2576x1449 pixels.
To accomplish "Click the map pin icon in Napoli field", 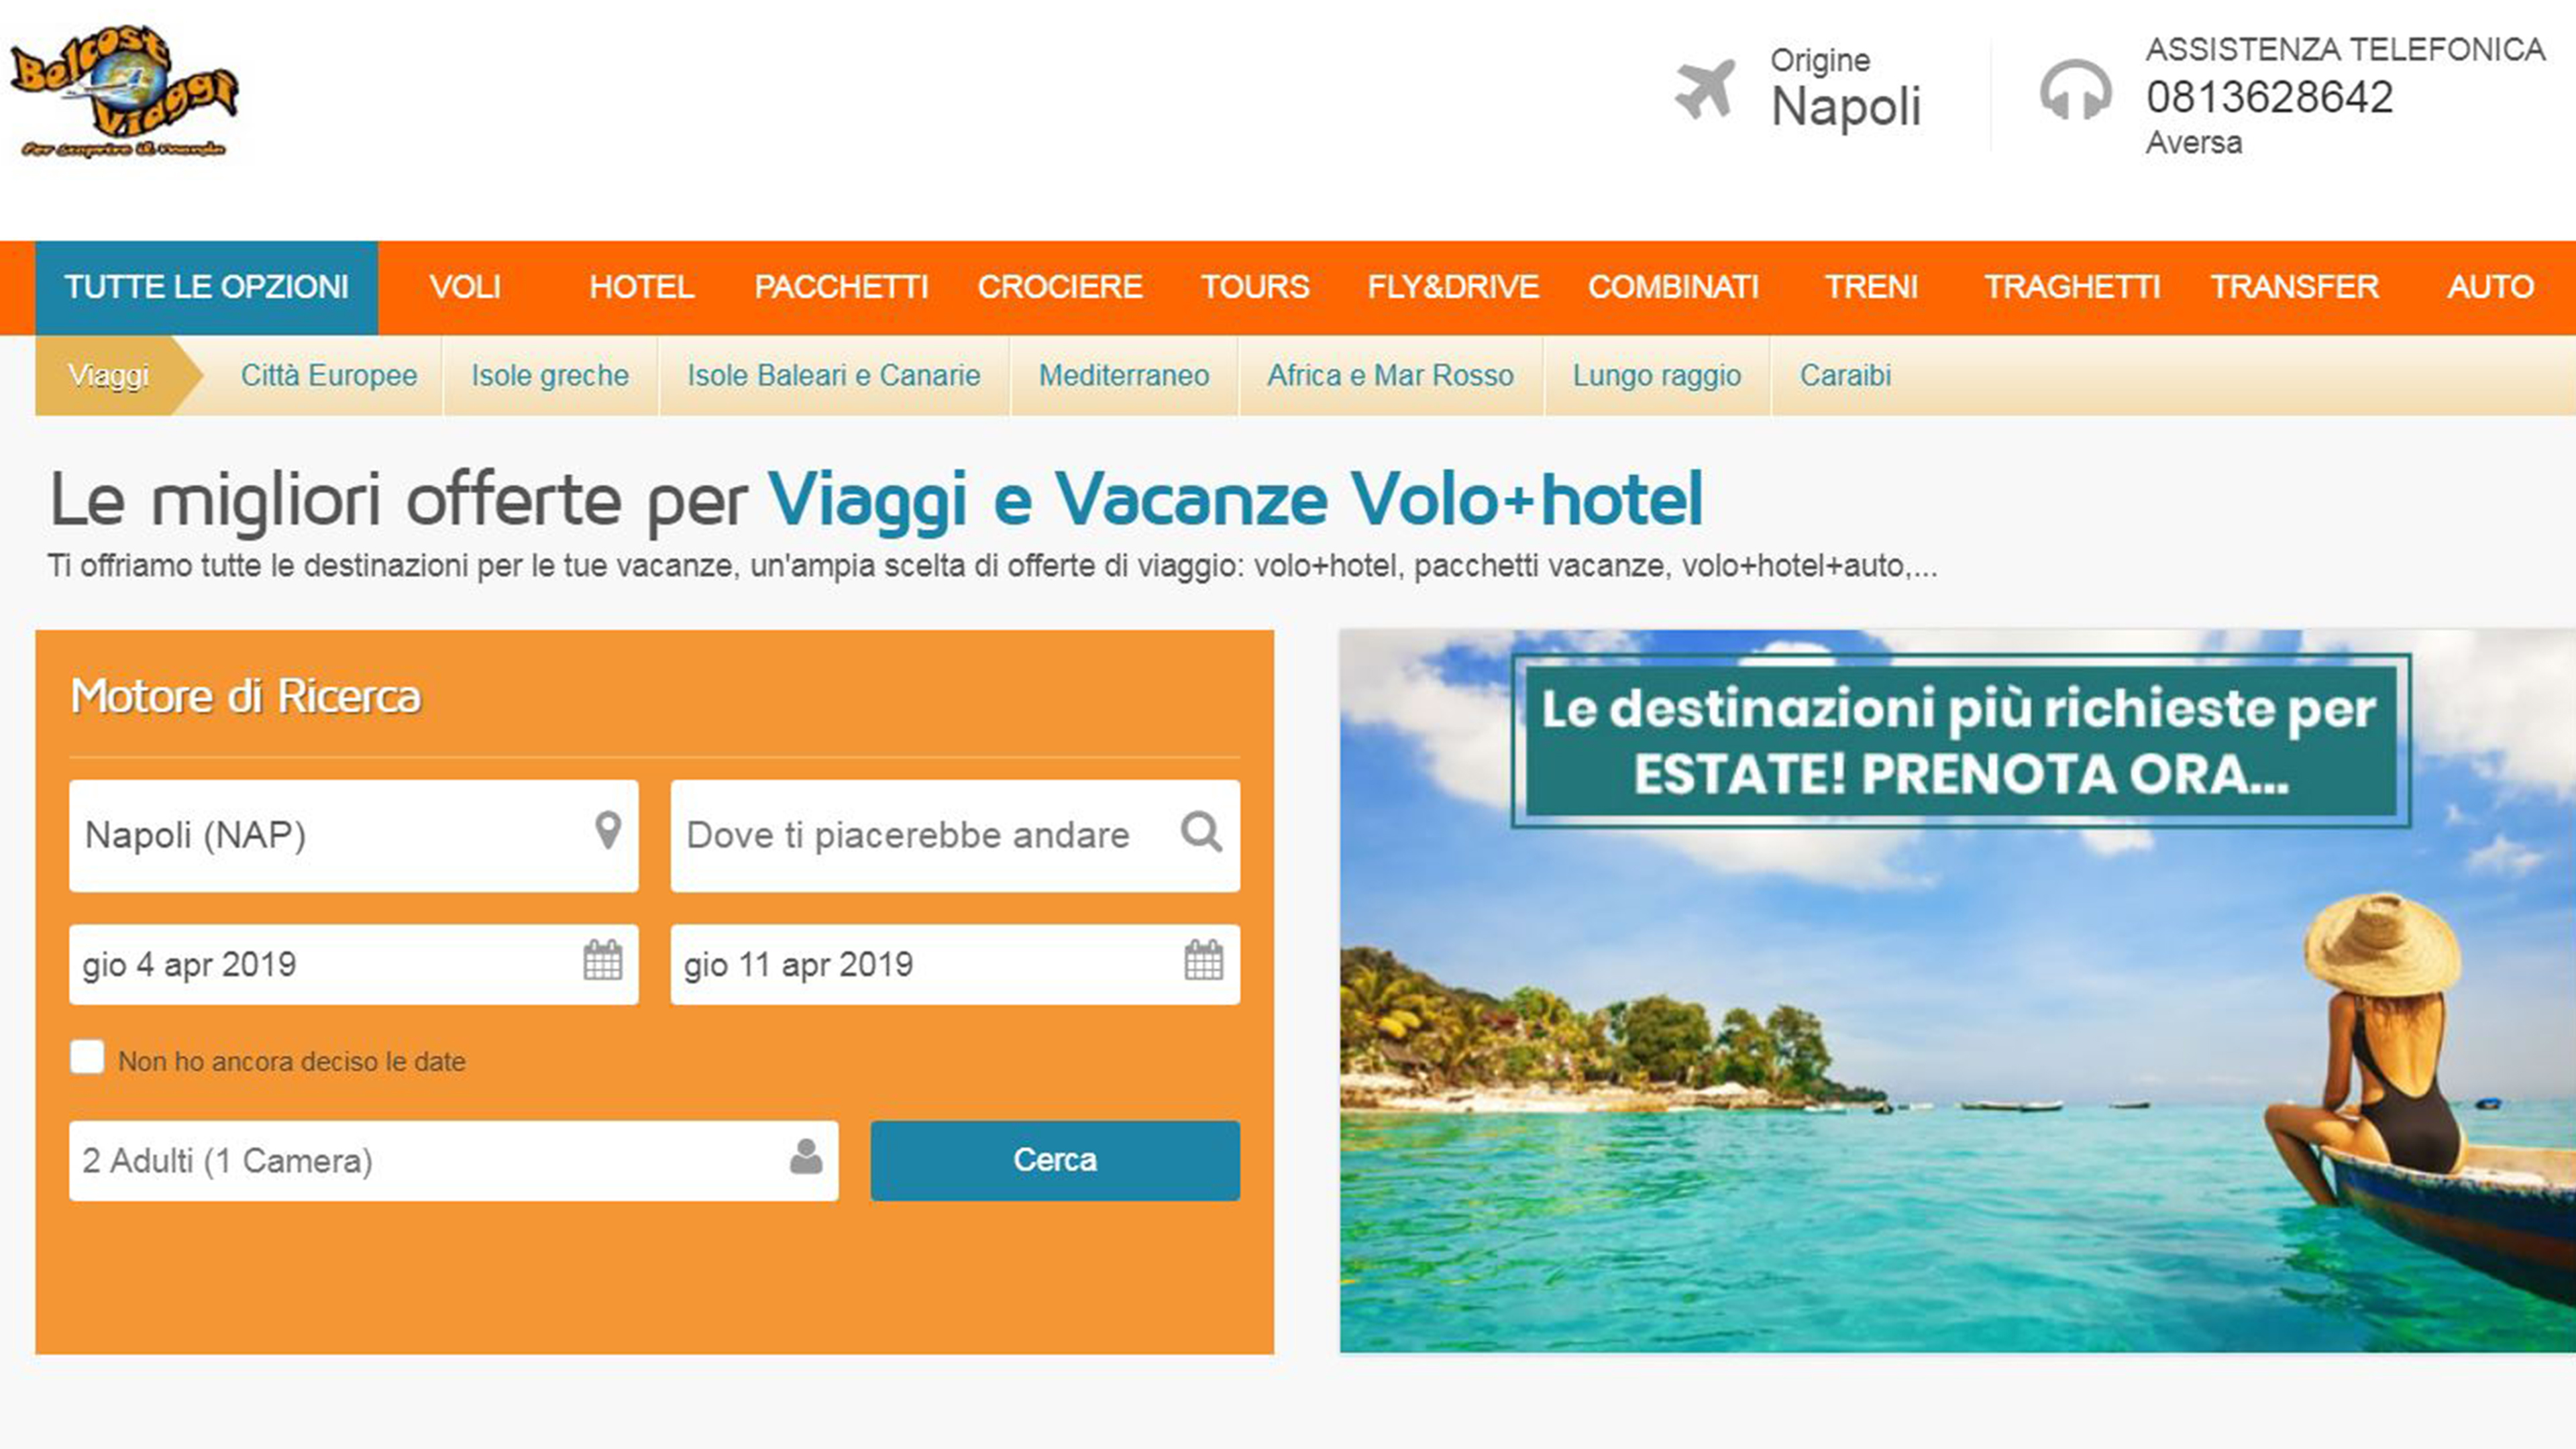I will click(x=608, y=831).
